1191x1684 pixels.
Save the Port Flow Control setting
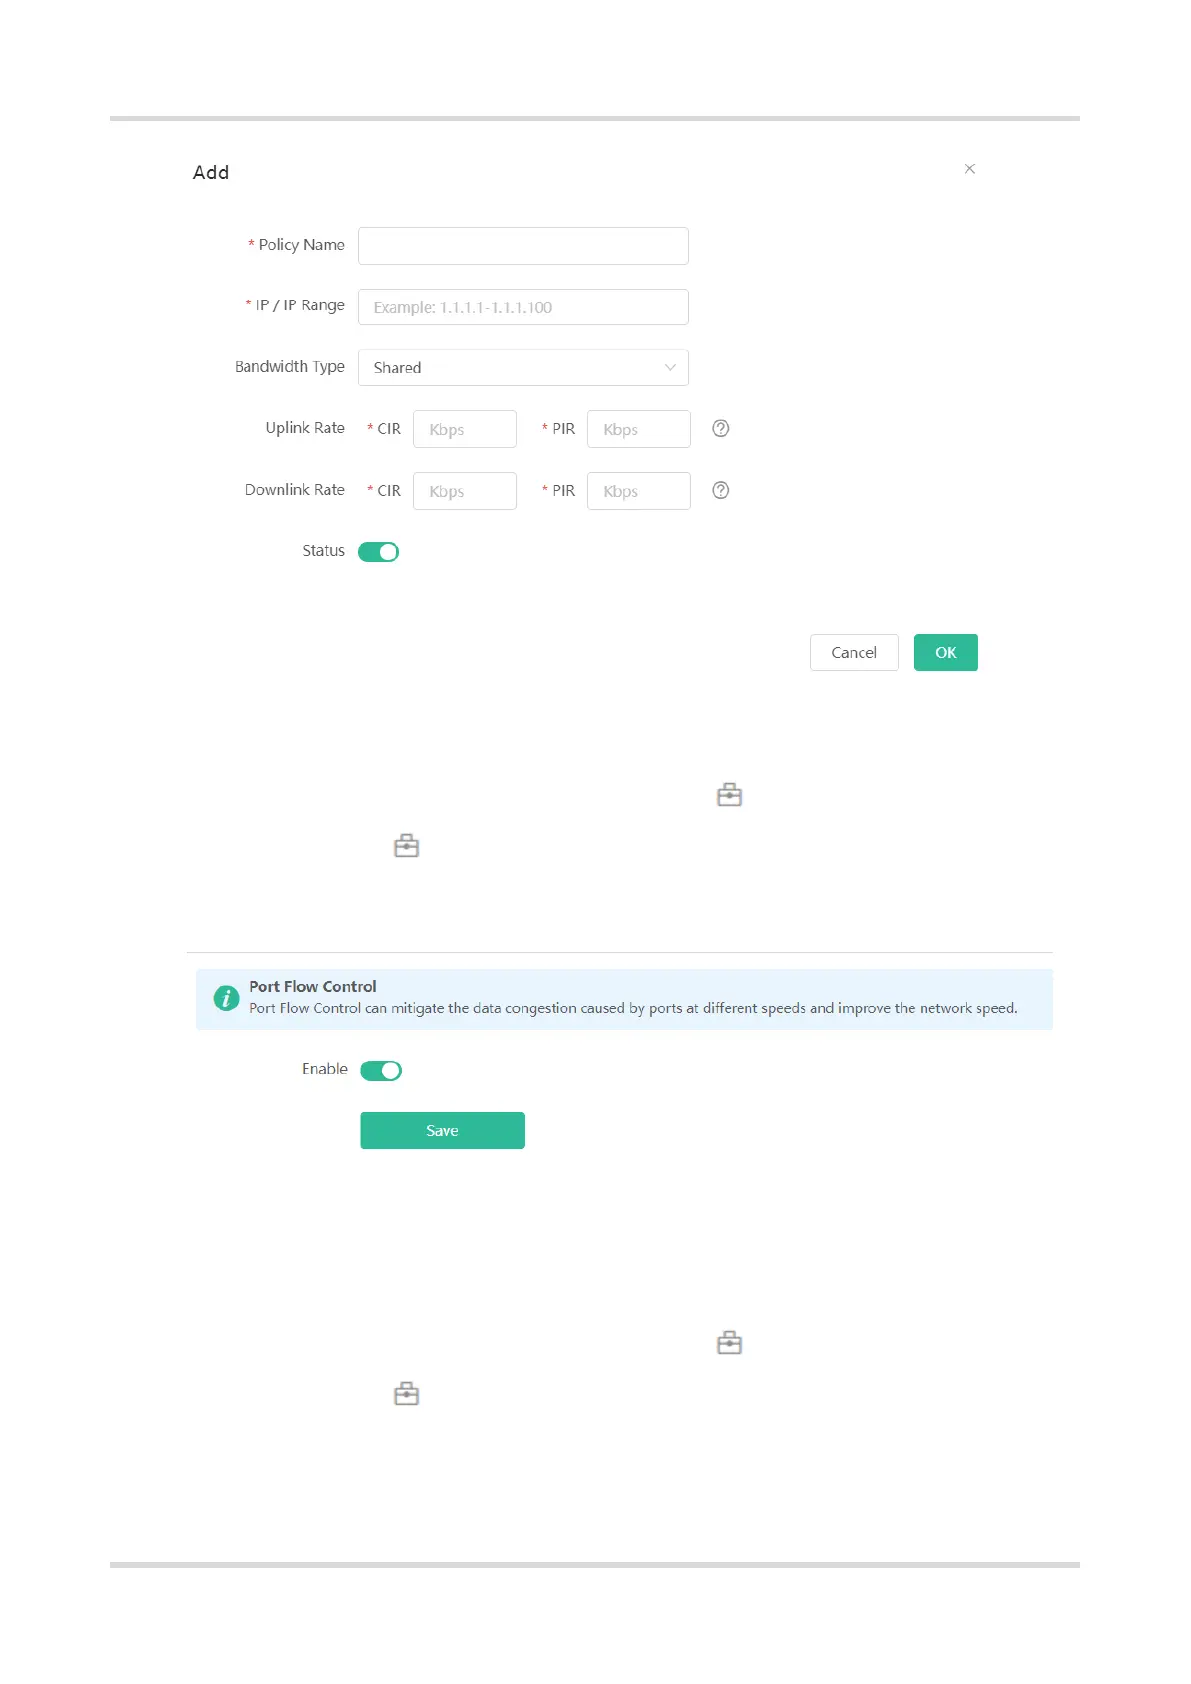[442, 1131]
